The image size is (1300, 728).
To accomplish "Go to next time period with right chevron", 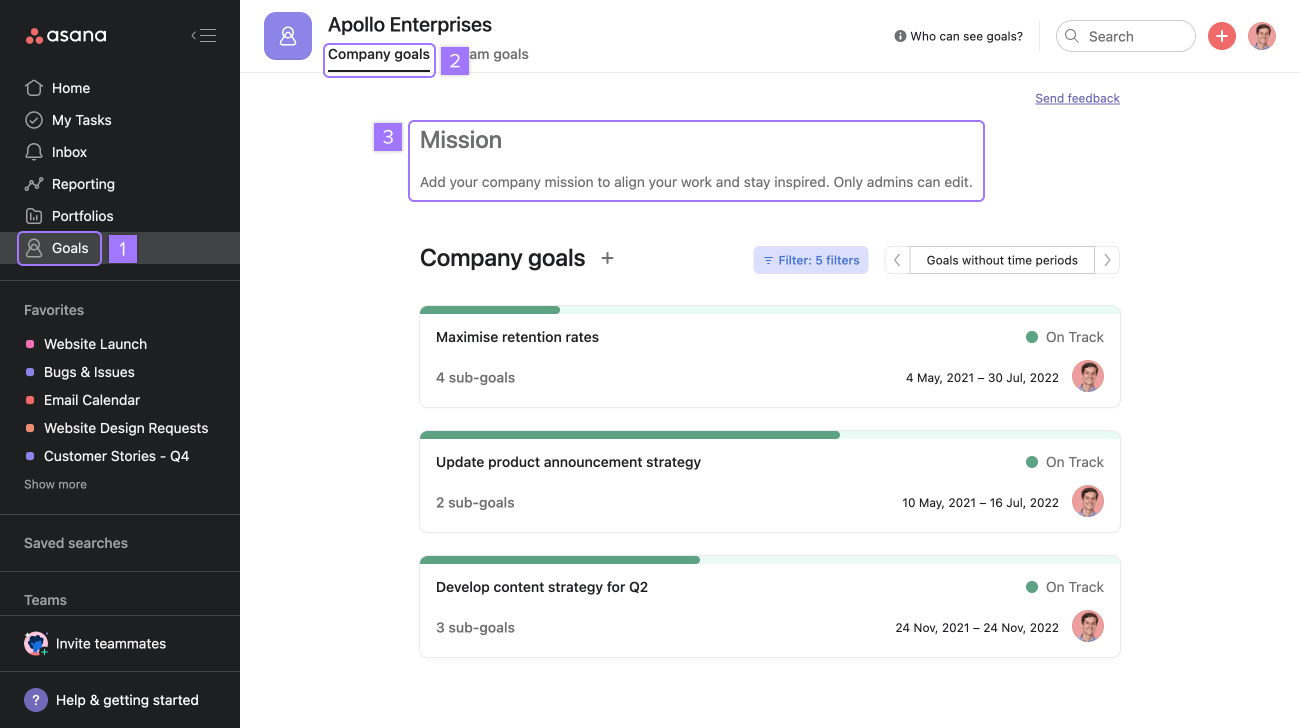I will click(1107, 260).
